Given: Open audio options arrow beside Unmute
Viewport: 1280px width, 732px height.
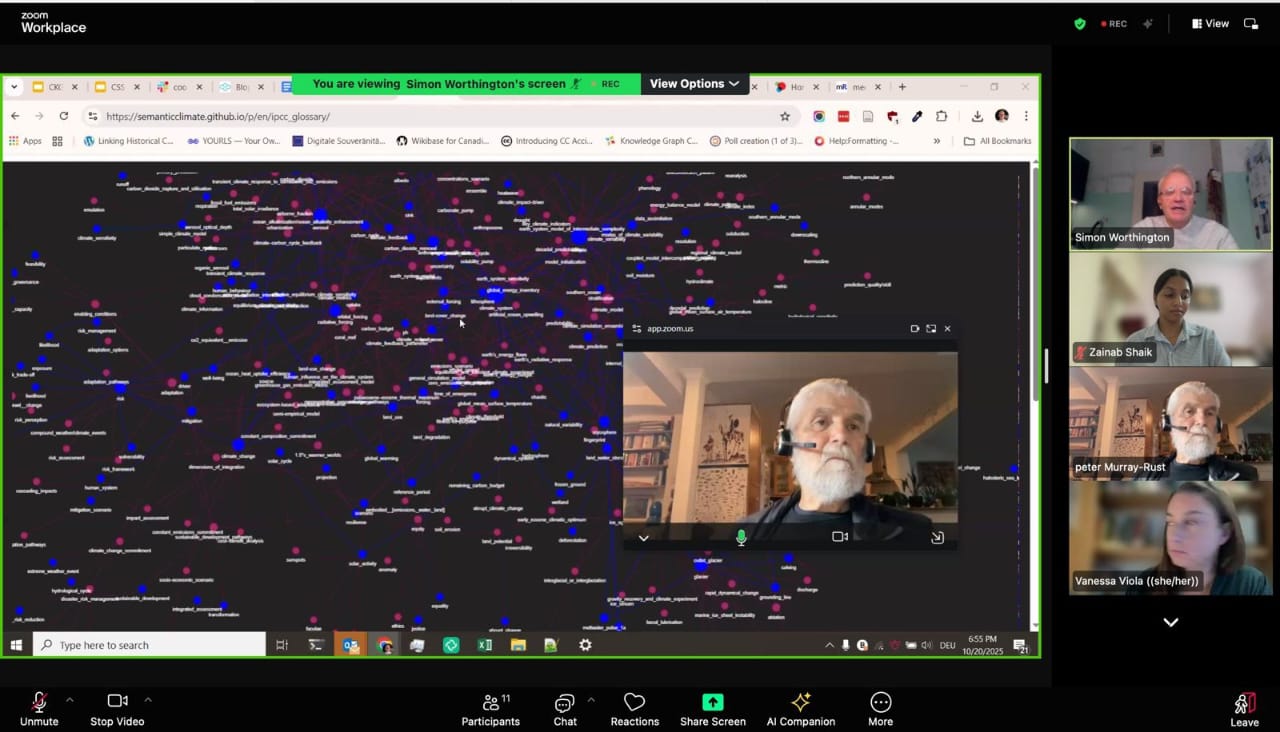Looking at the screenshot, I should tap(69, 700).
